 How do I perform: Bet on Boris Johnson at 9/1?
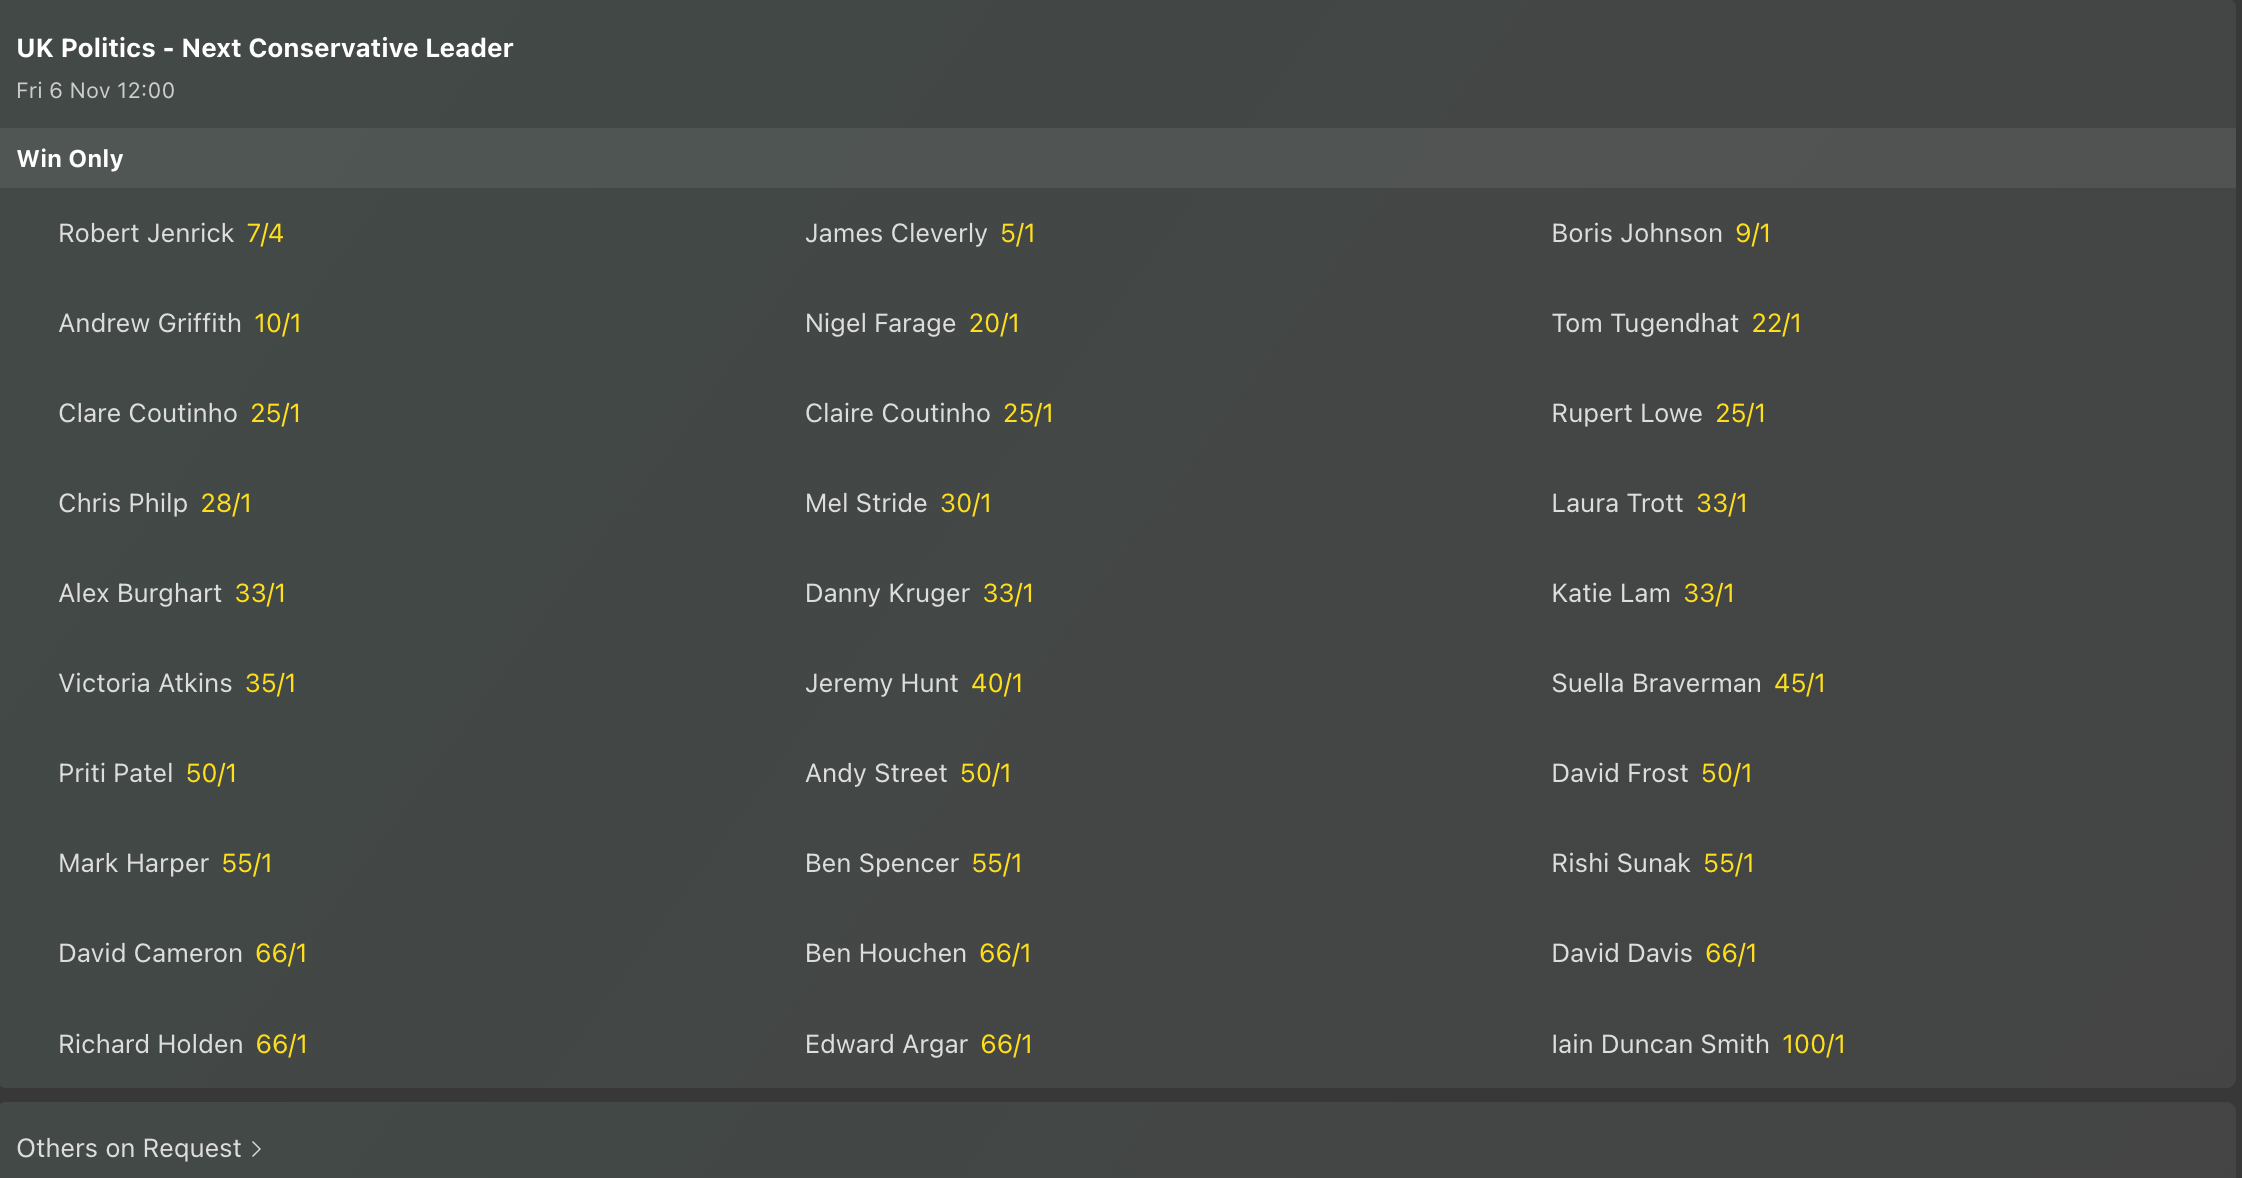coord(1752,234)
